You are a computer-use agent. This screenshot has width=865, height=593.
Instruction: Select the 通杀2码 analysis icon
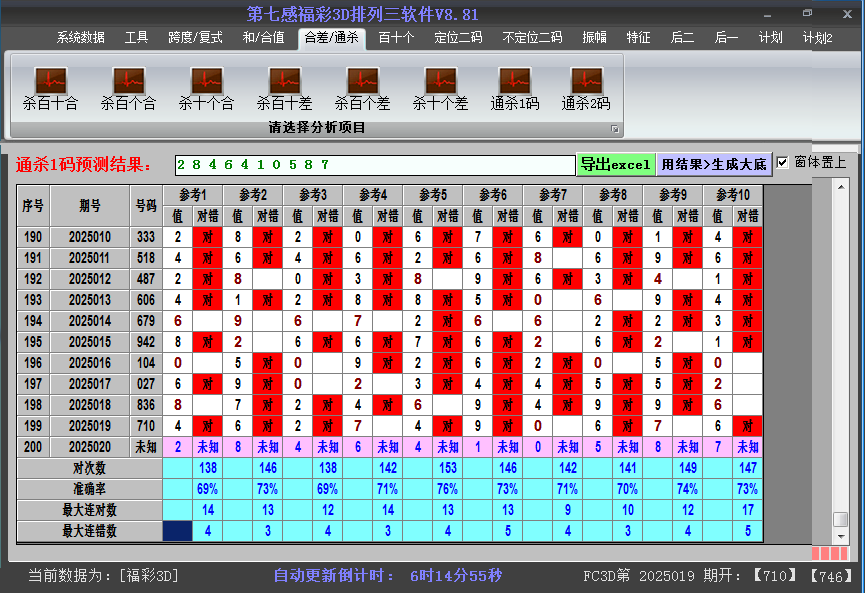(x=586, y=89)
